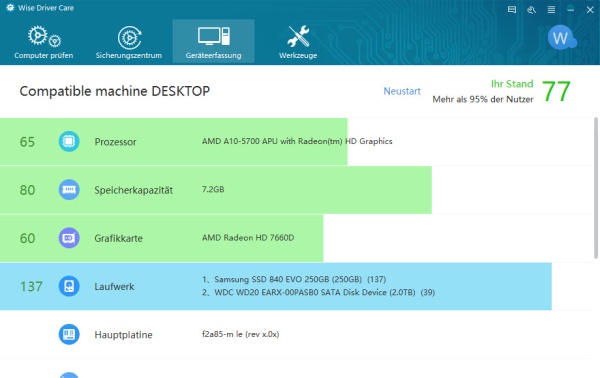Click the Ihr Stand label
This screenshot has width=600, height=378.
(512, 84)
